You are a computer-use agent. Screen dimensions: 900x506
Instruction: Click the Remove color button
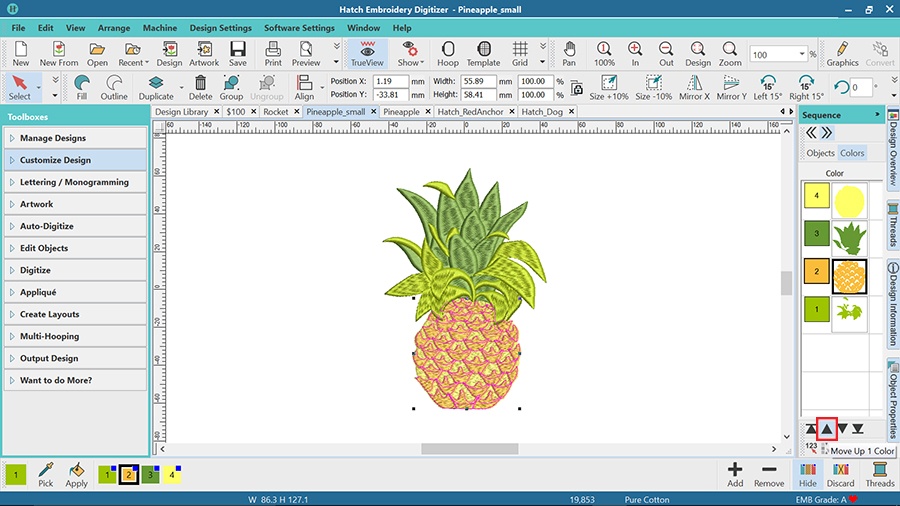pos(768,474)
